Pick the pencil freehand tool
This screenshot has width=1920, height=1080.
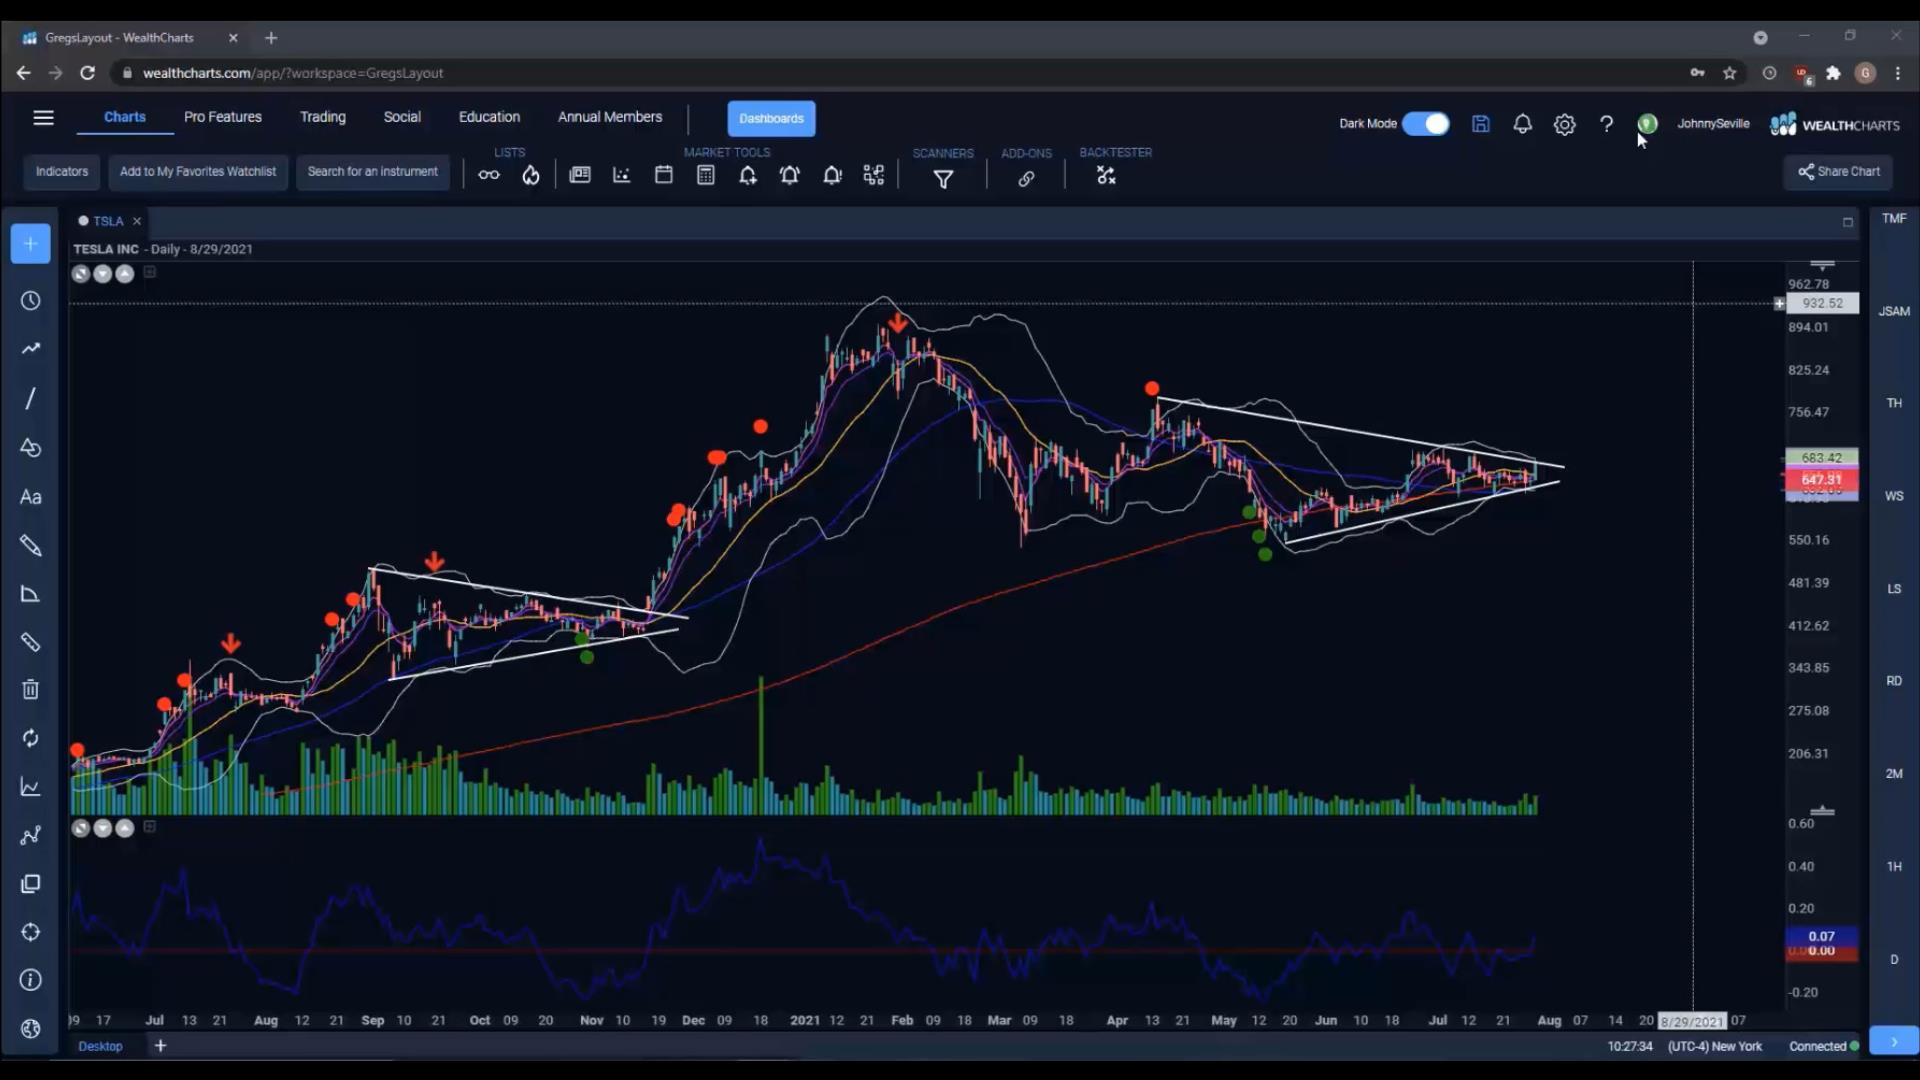31,545
